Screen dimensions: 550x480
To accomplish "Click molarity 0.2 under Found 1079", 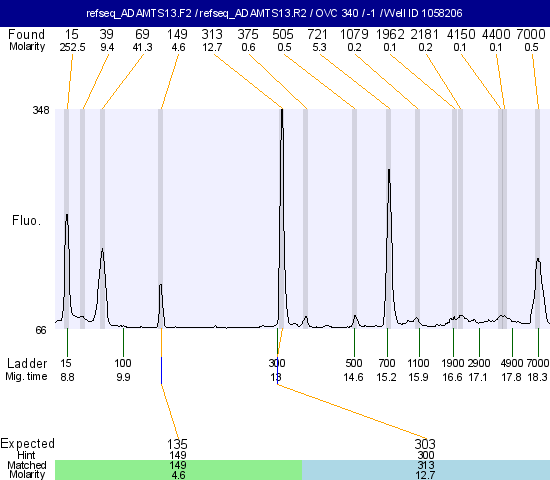I will (x=354, y=47).
